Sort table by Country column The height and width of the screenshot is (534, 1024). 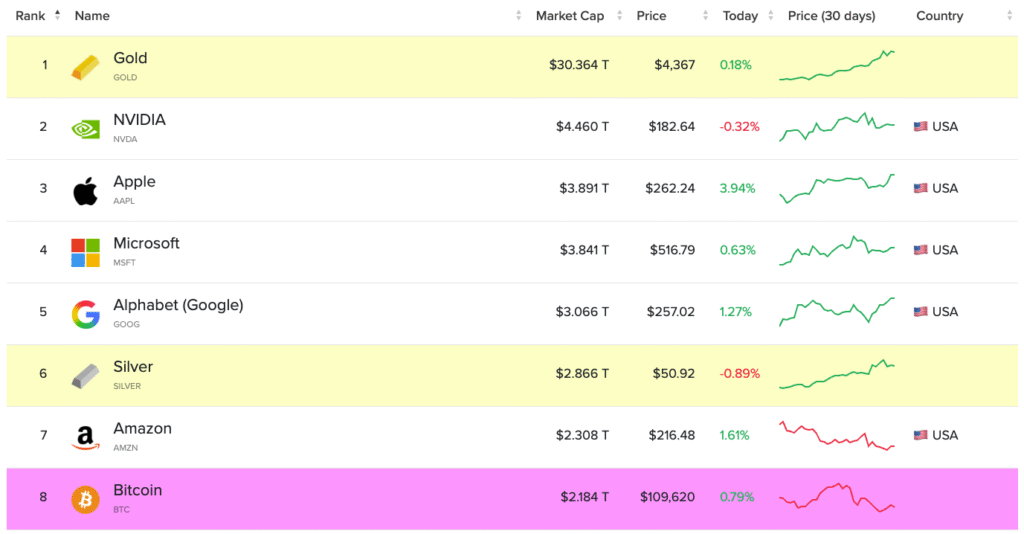point(939,16)
